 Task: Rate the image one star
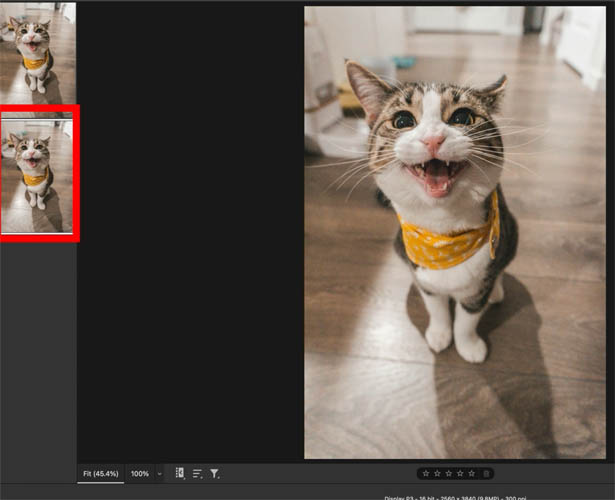click(426, 473)
